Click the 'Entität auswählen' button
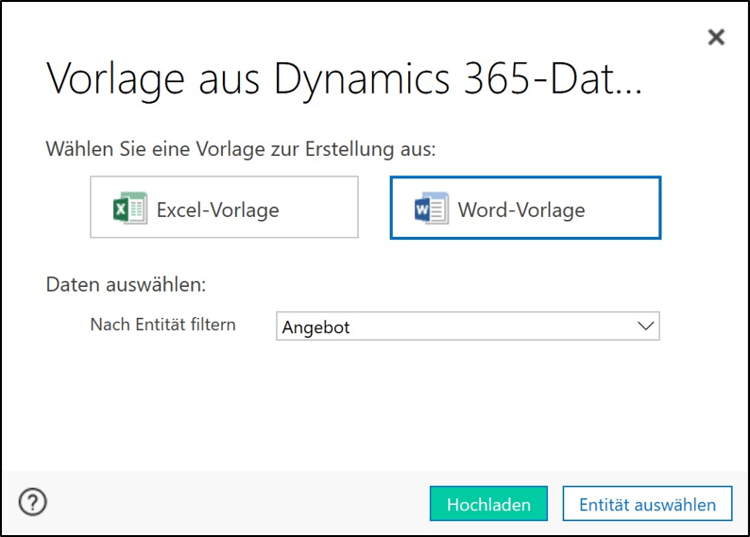750x537 pixels. [x=647, y=504]
